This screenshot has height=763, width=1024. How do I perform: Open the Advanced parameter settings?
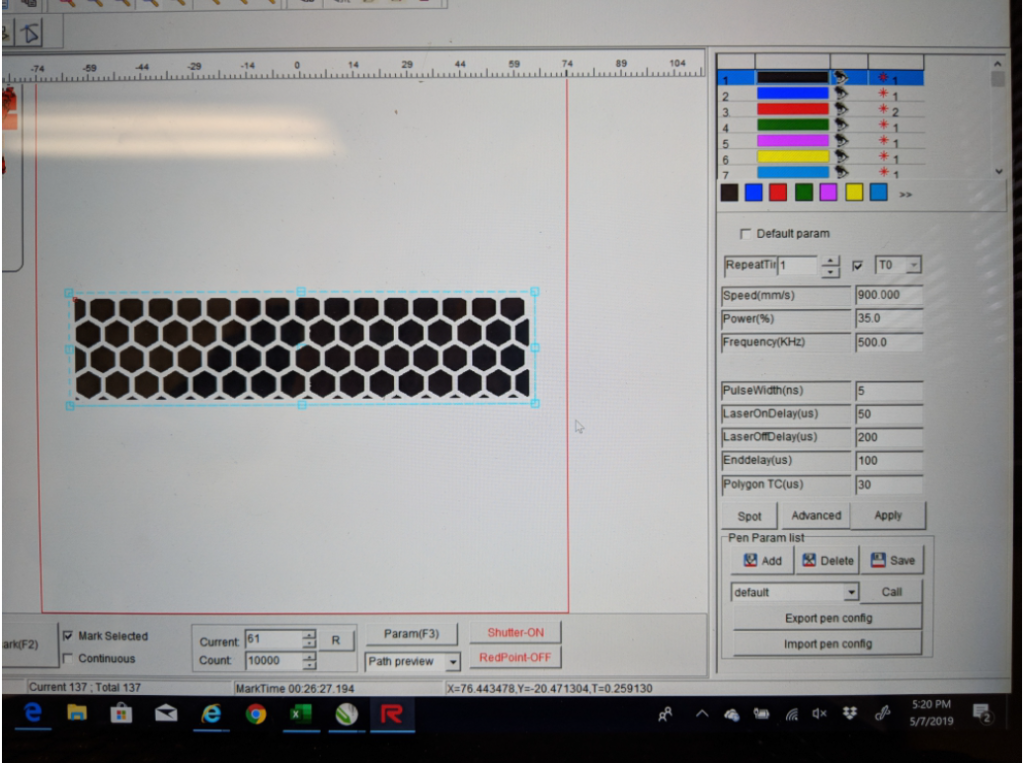pyautogui.click(x=815, y=516)
